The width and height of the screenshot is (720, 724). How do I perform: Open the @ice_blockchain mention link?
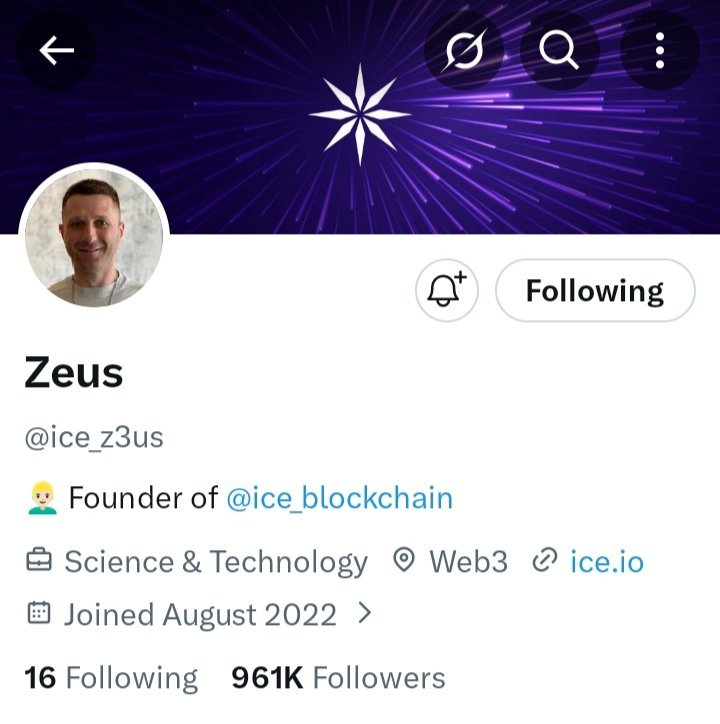[339, 498]
